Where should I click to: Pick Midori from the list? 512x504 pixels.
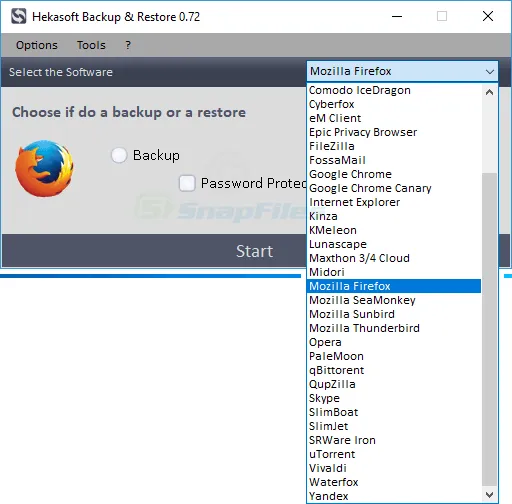tap(394, 272)
